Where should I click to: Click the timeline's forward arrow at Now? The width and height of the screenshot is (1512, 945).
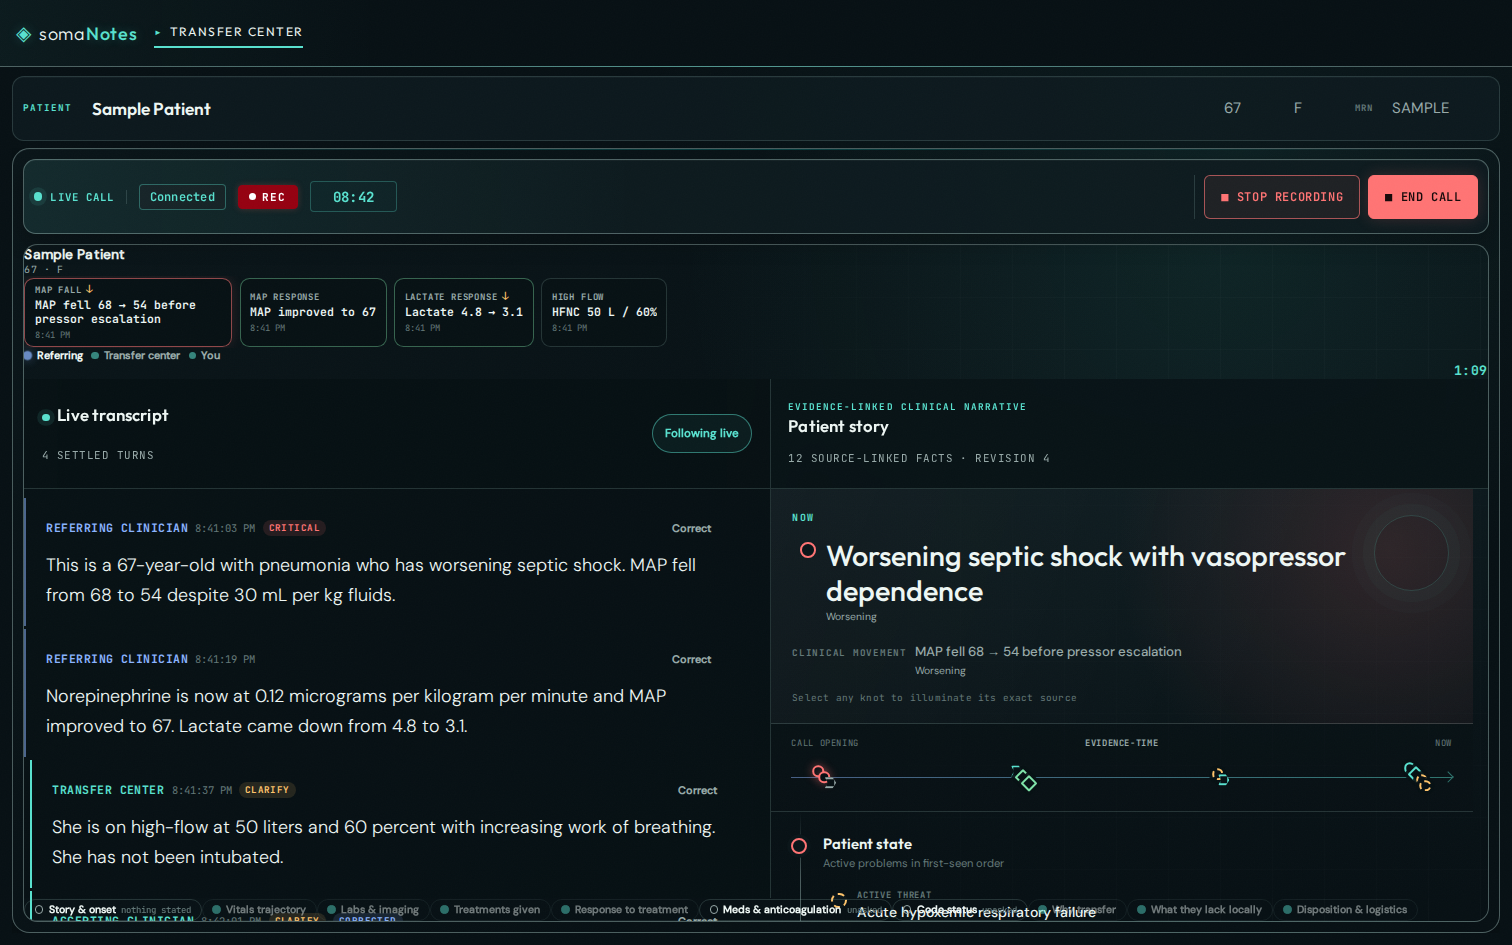[x=1450, y=777]
